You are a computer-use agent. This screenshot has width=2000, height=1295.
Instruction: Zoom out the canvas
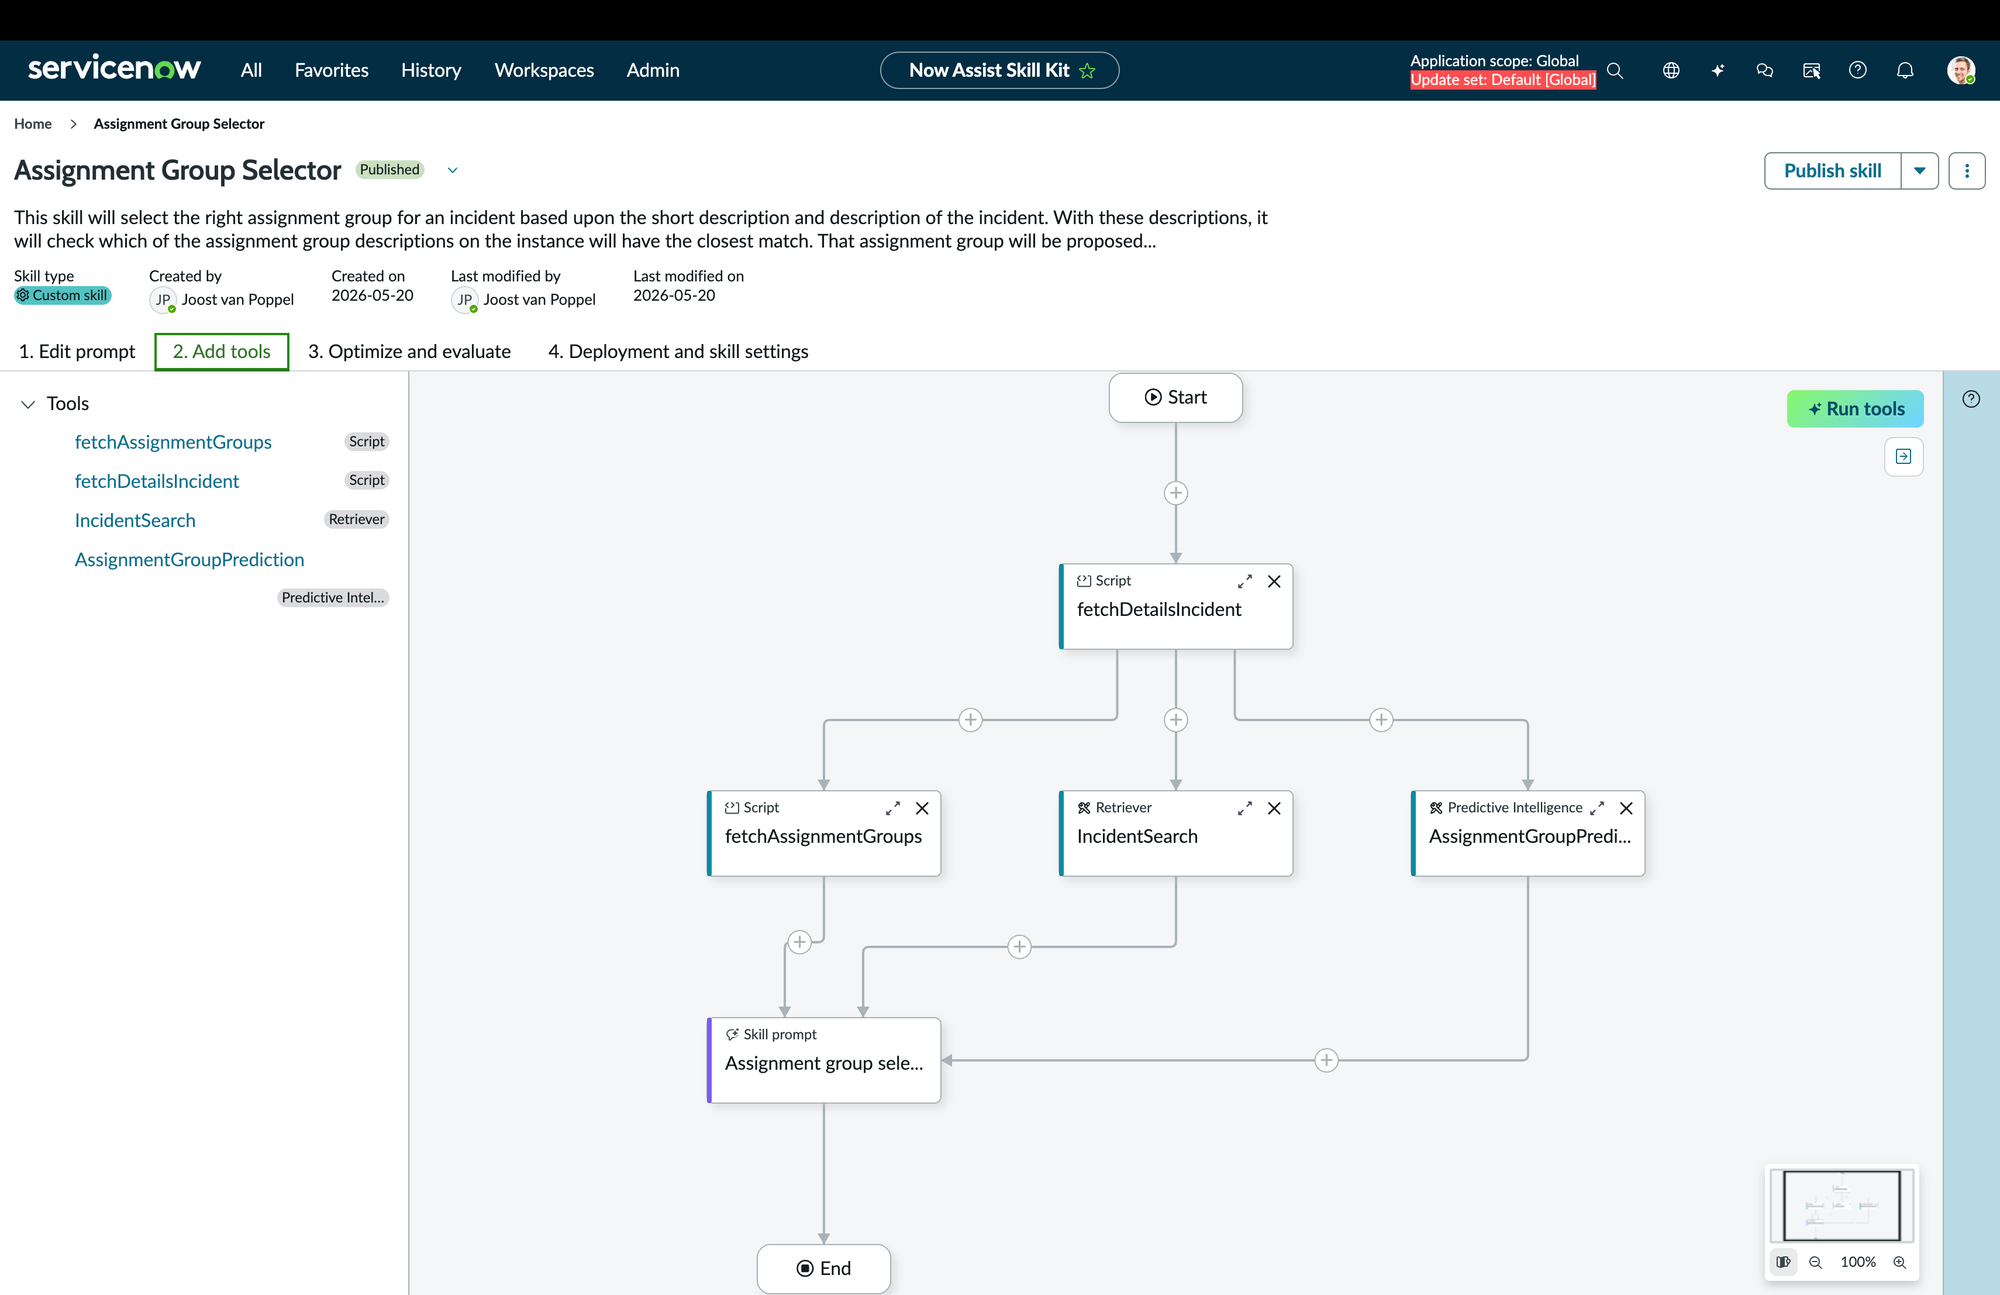point(1816,1262)
